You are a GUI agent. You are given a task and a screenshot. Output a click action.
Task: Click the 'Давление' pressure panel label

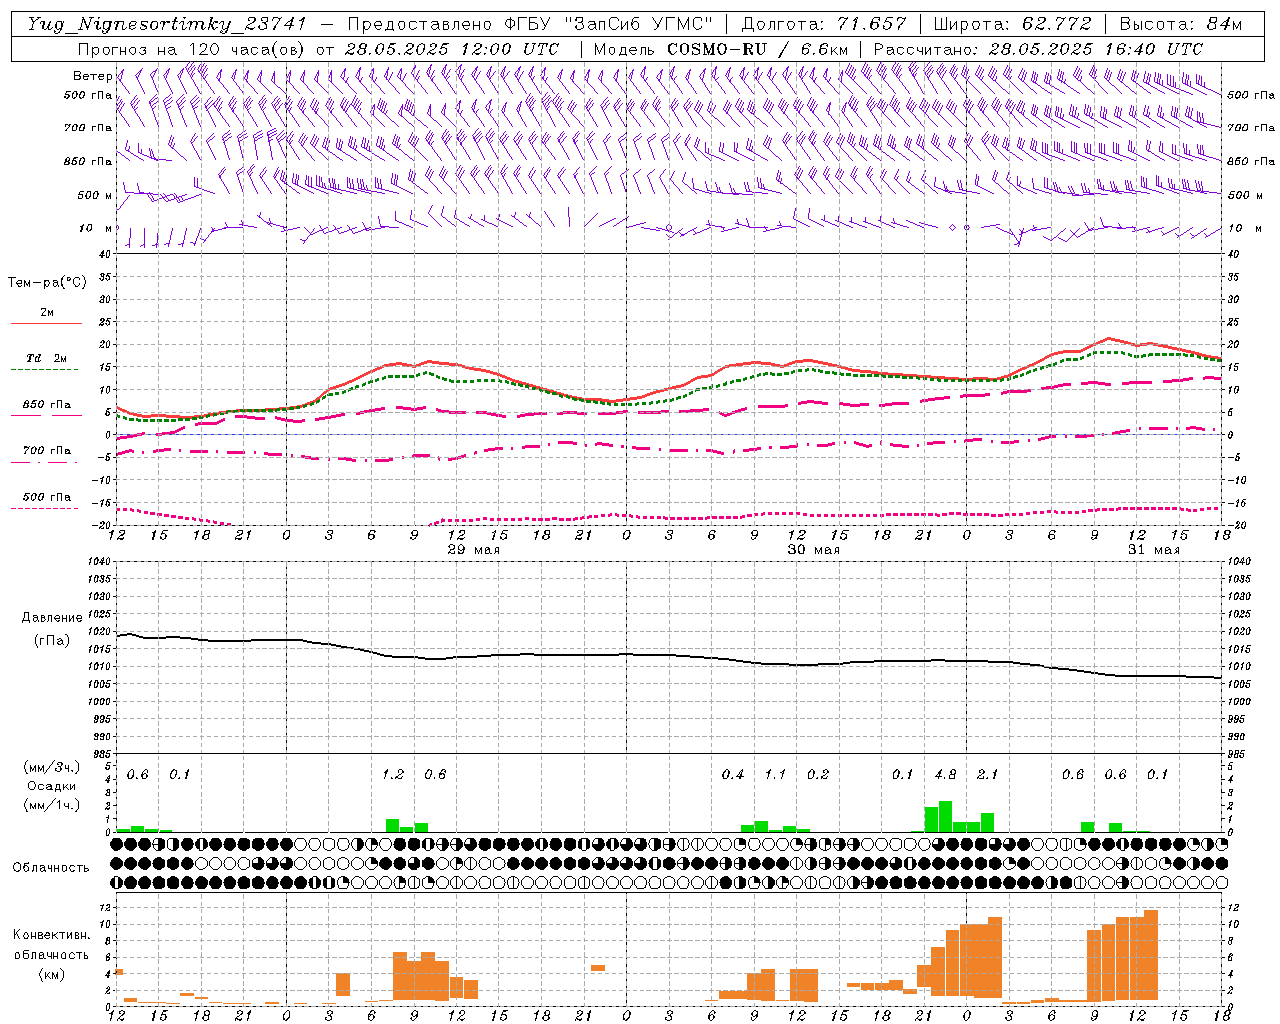click(x=52, y=618)
